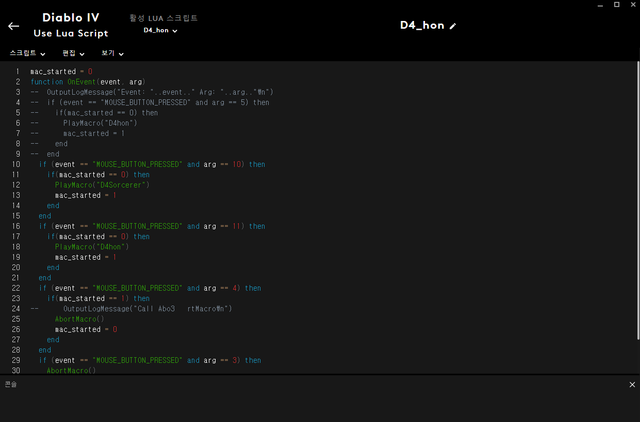Close the G HUB window
Screen dimensions: 640x422
coord(633,4)
